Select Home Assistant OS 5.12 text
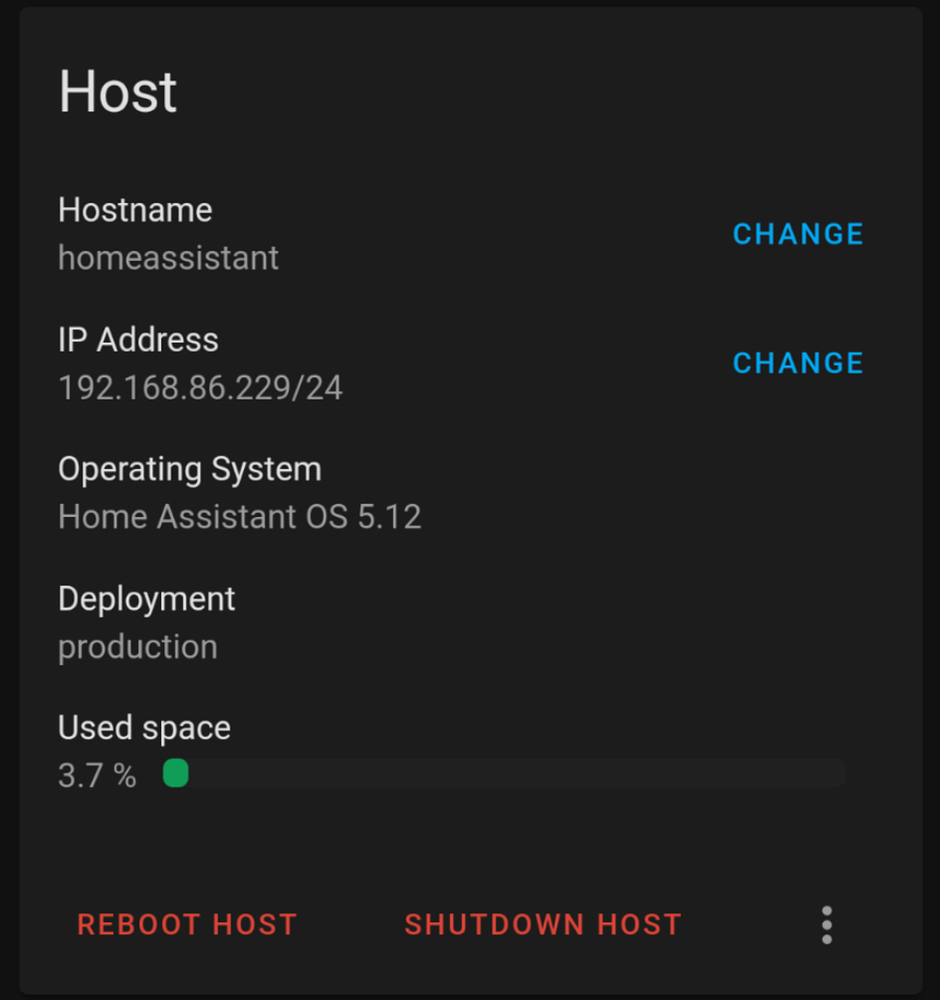 tap(240, 517)
